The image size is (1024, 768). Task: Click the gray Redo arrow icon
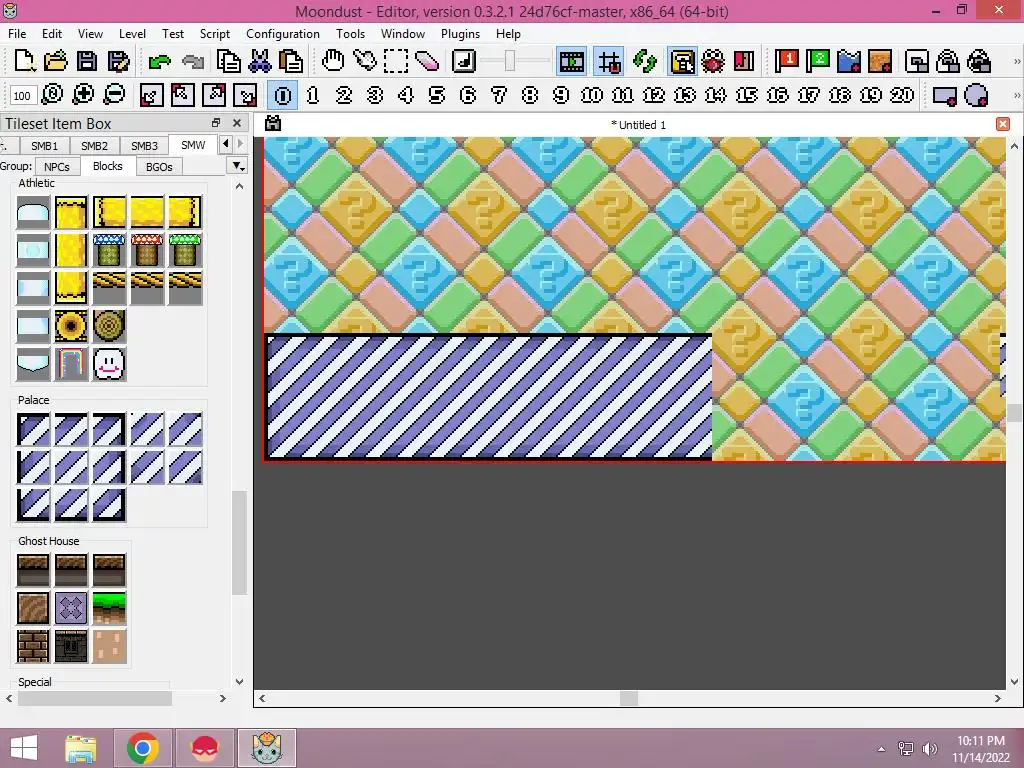pos(193,61)
